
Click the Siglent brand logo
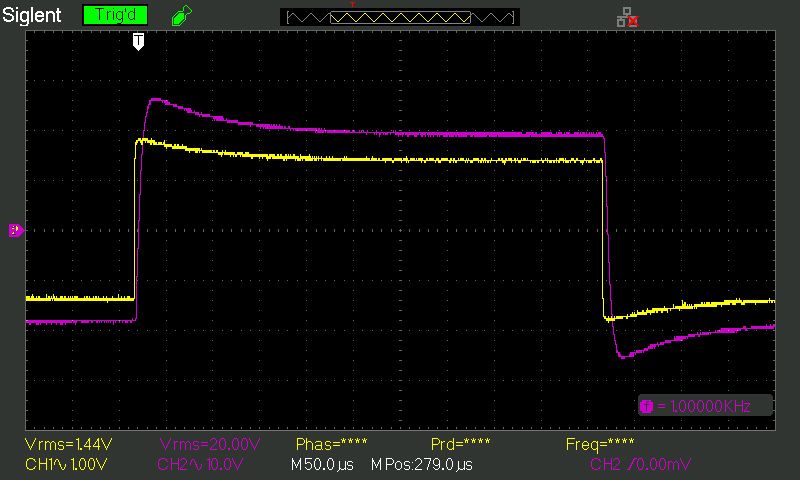32,15
